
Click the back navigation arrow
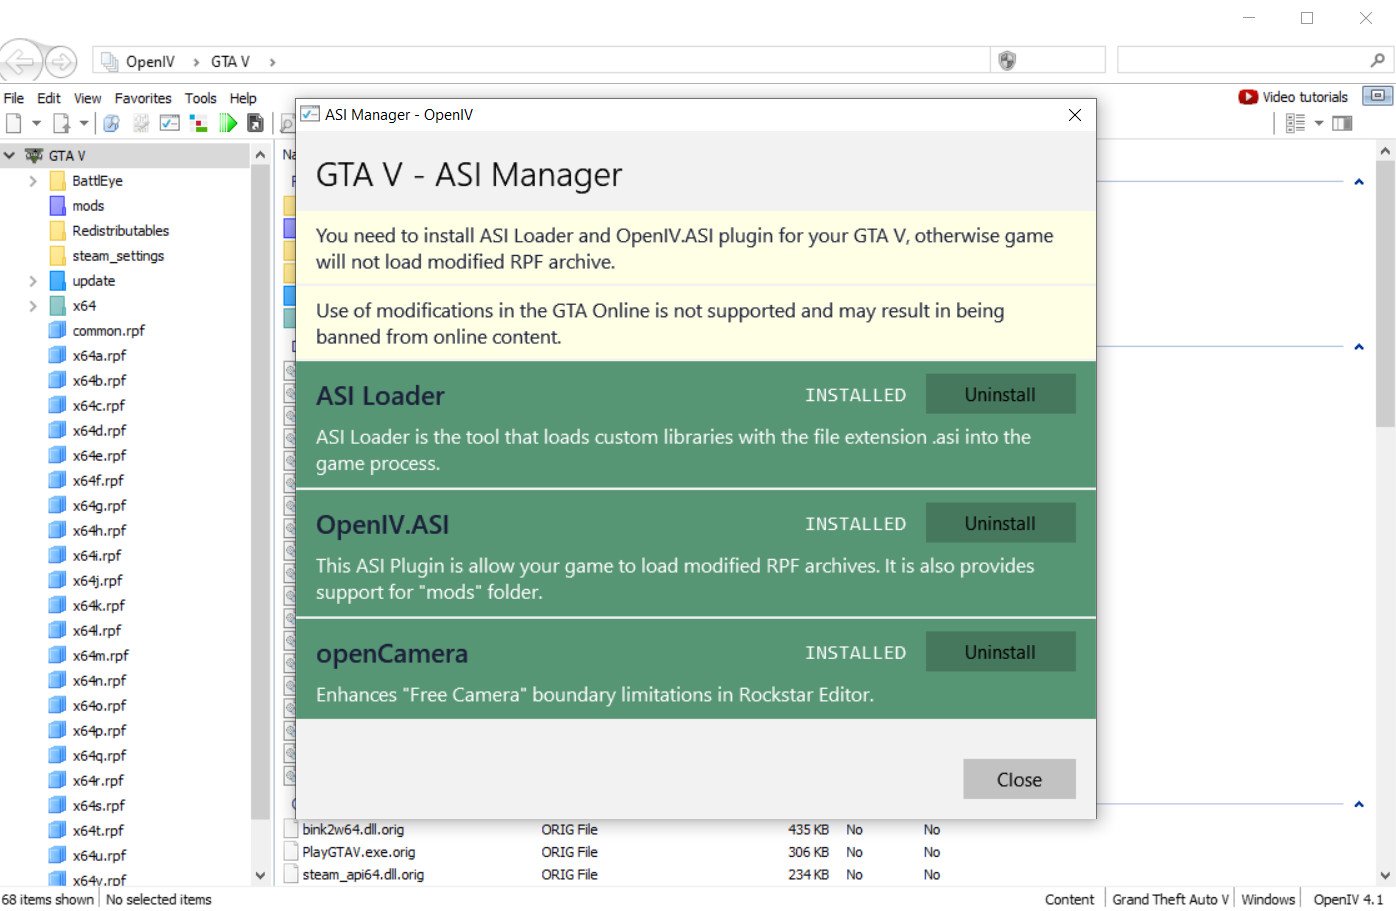click(x=21, y=61)
